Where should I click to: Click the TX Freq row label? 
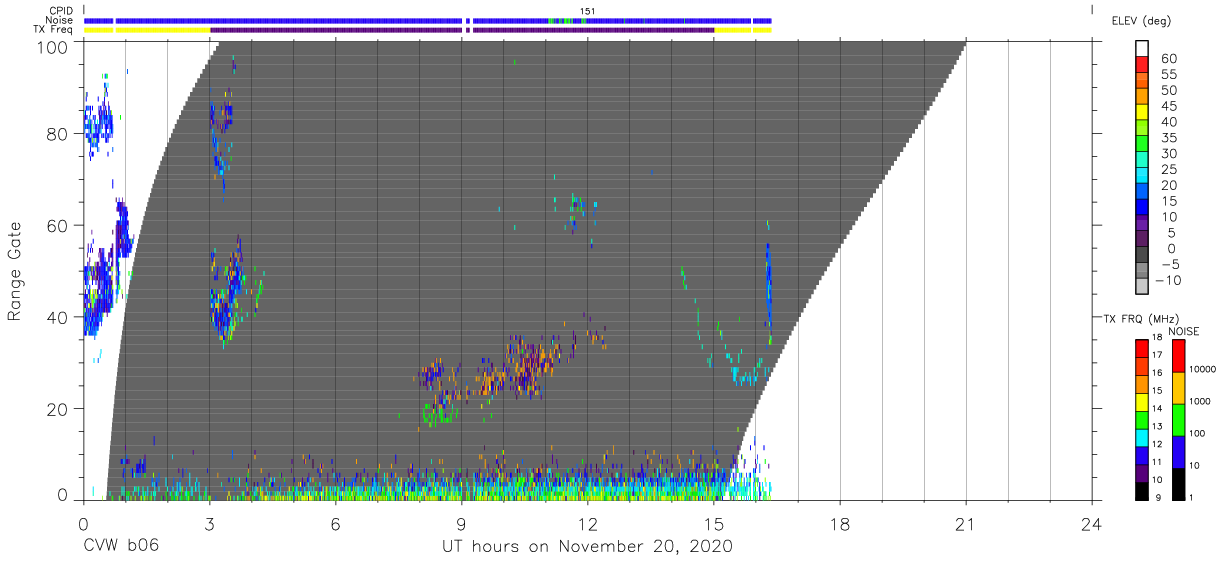(55, 30)
